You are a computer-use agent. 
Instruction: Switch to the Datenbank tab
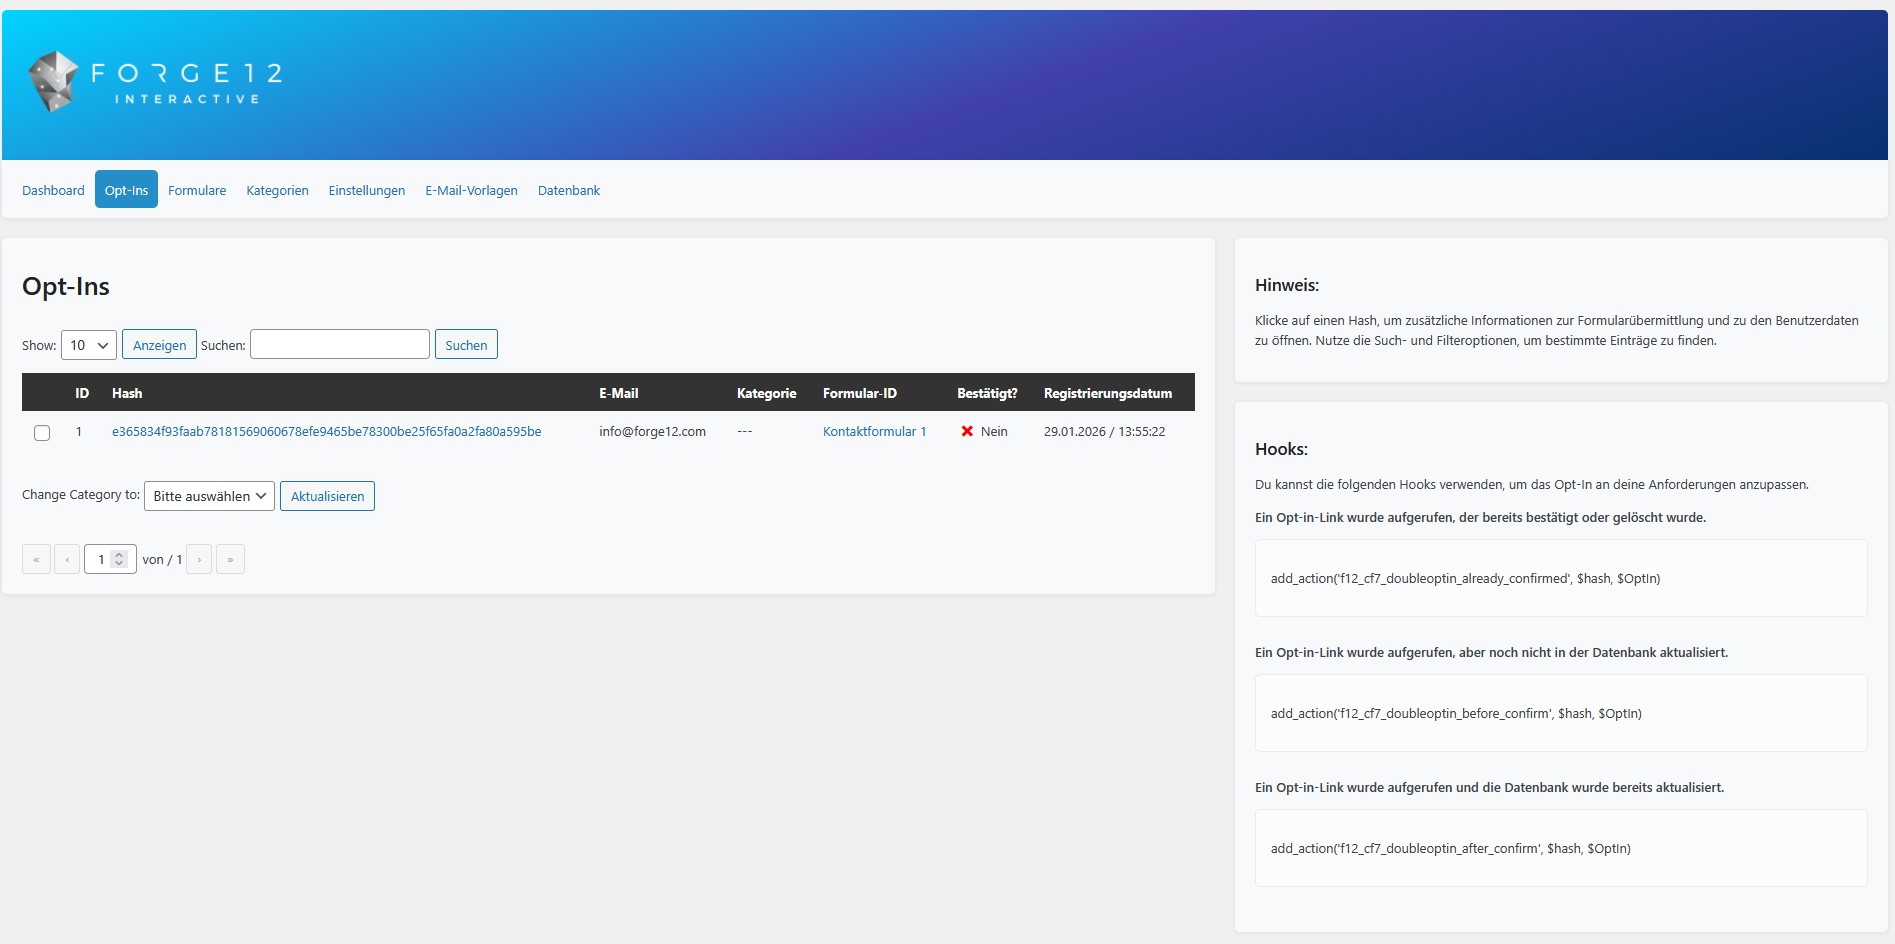569,190
